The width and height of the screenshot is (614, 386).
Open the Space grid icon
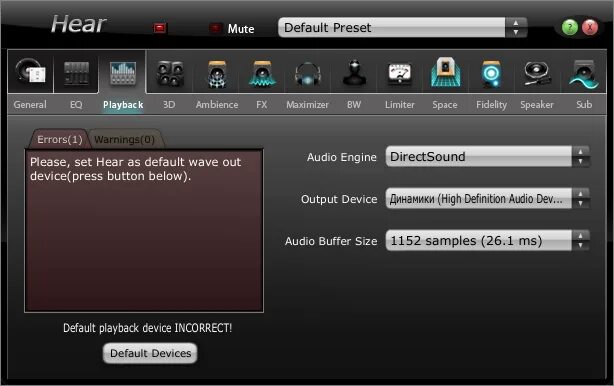tap(446, 72)
